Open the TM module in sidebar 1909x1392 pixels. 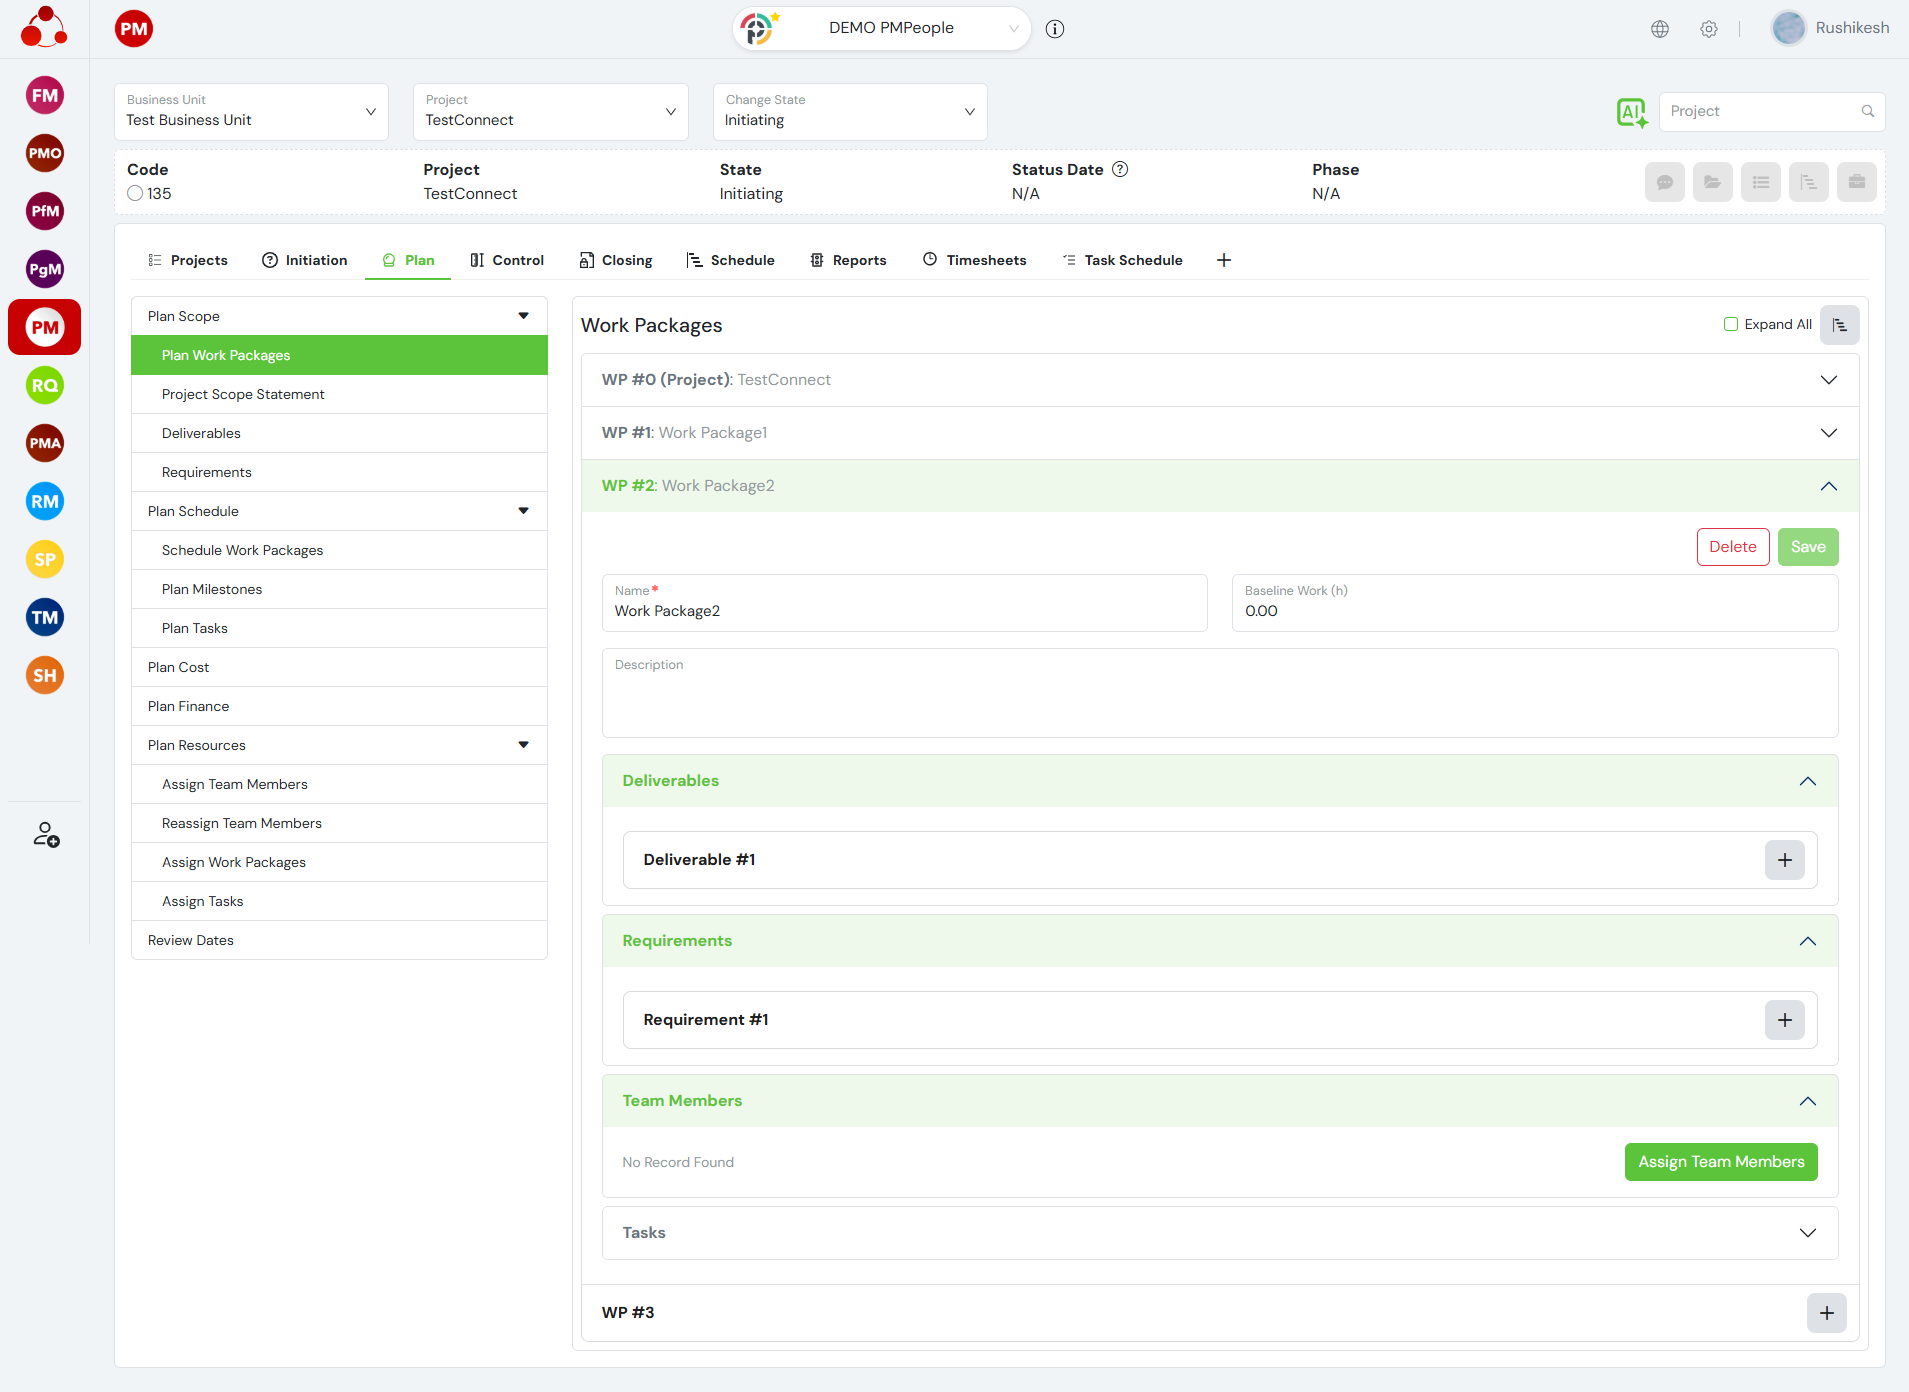point(45,618)
